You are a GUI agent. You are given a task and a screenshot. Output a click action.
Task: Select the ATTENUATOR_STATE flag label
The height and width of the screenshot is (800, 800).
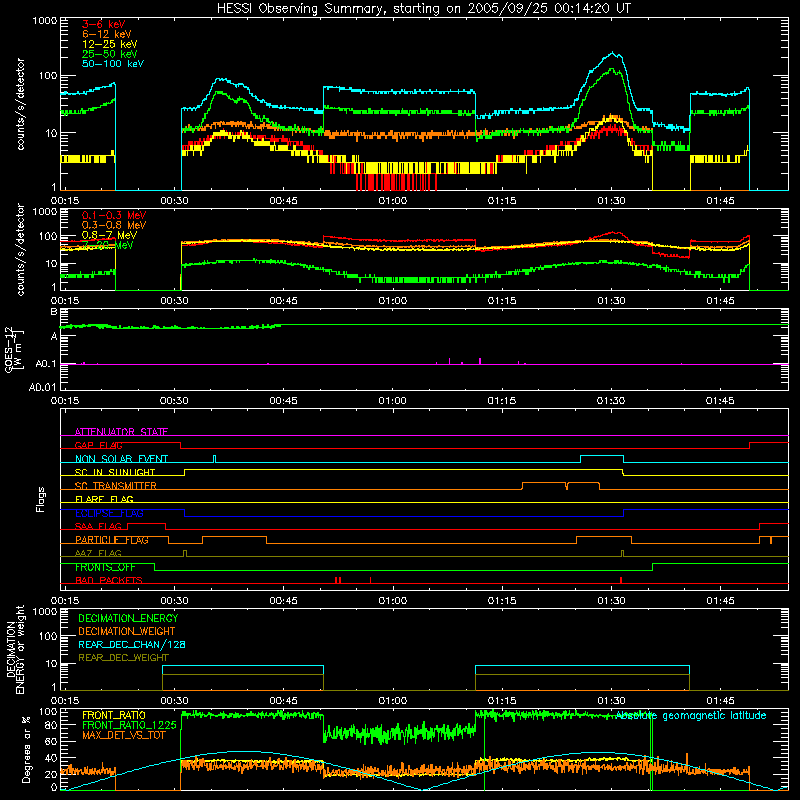tap(121, 432)
